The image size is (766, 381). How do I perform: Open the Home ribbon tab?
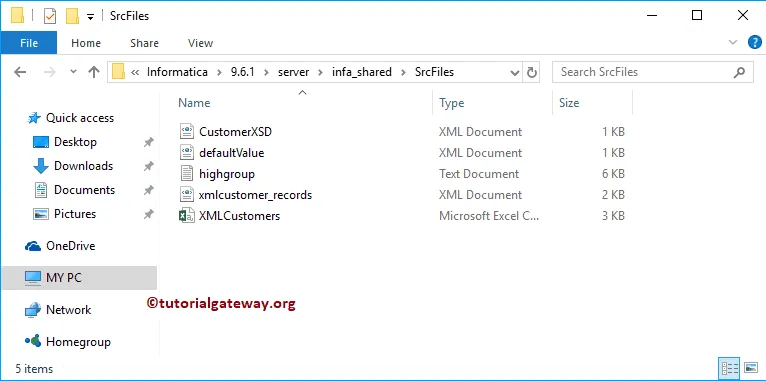coord(86,43)
